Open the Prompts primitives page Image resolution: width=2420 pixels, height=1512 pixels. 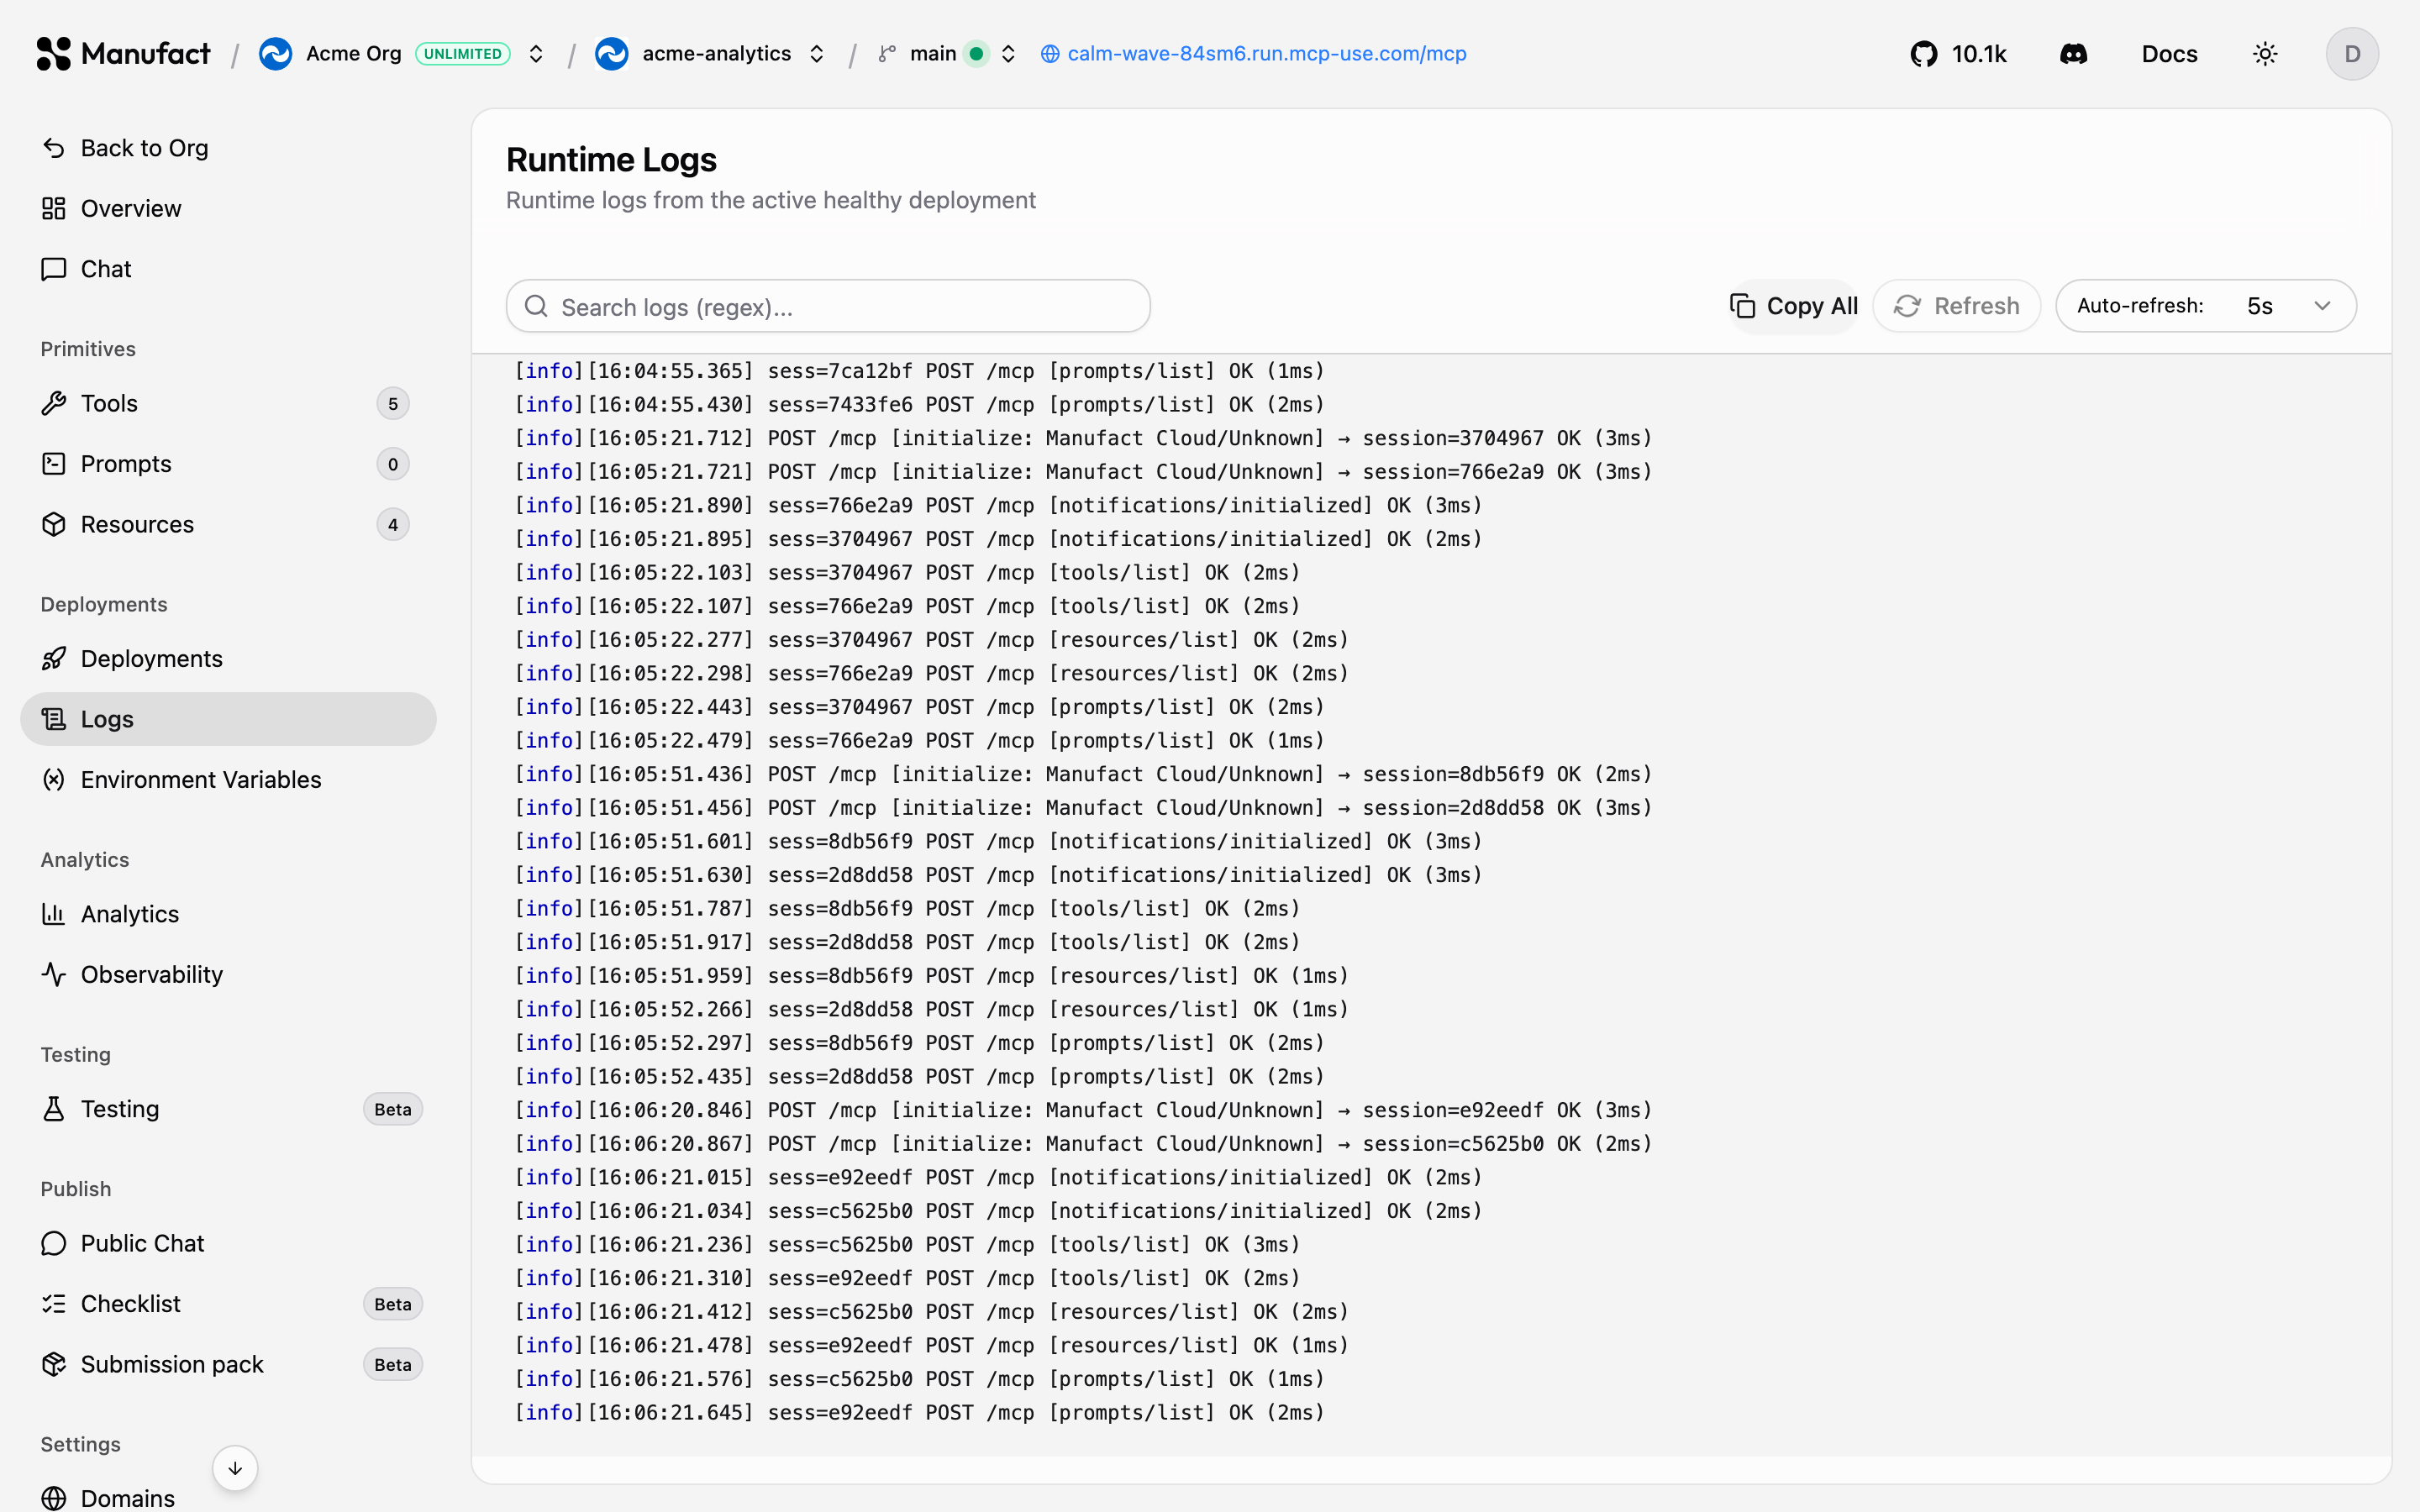click(x=228, y=464)
